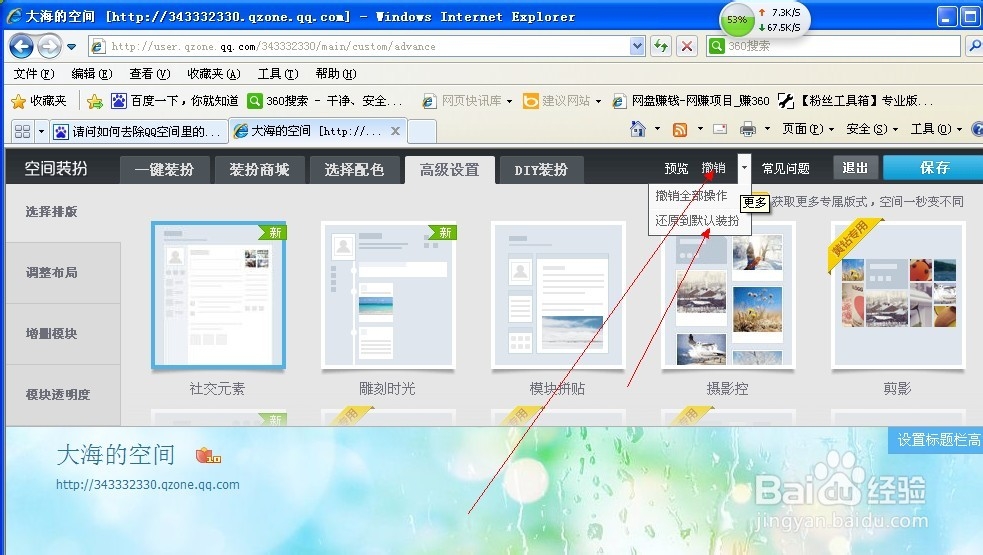Click the browser Forward arrow button
This screenshot has width=983, height=555.
tap(49, 46)
